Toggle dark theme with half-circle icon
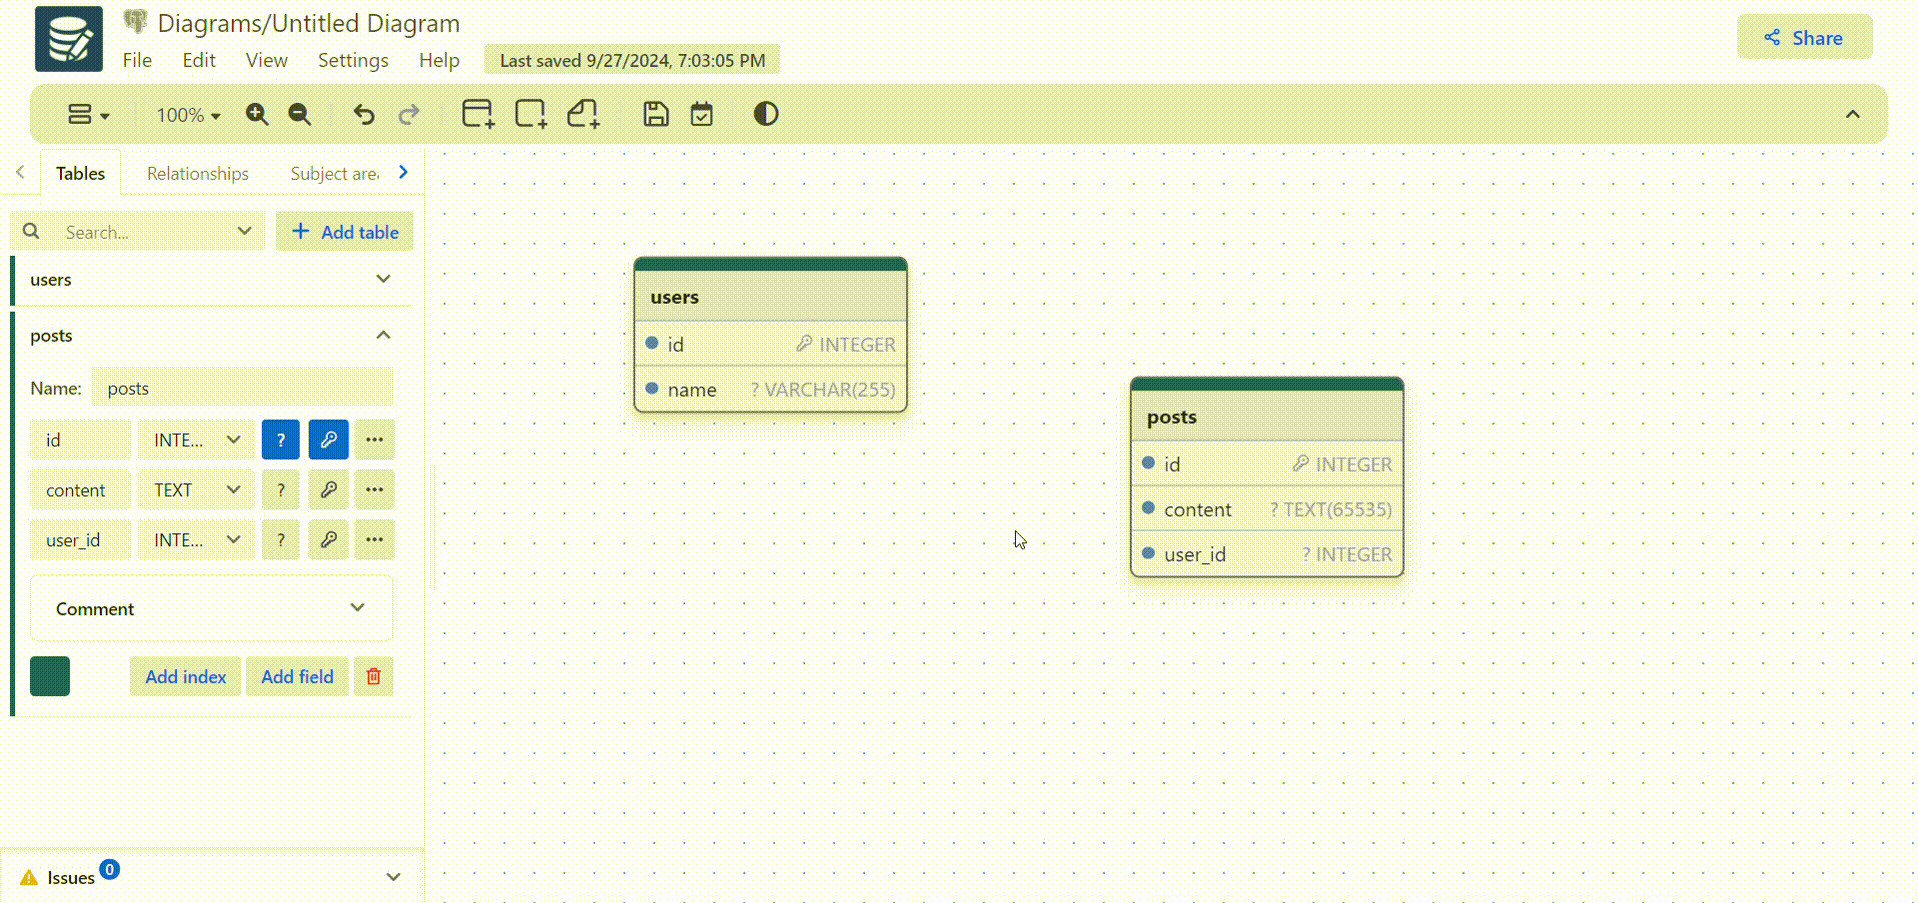 point(765,114)
